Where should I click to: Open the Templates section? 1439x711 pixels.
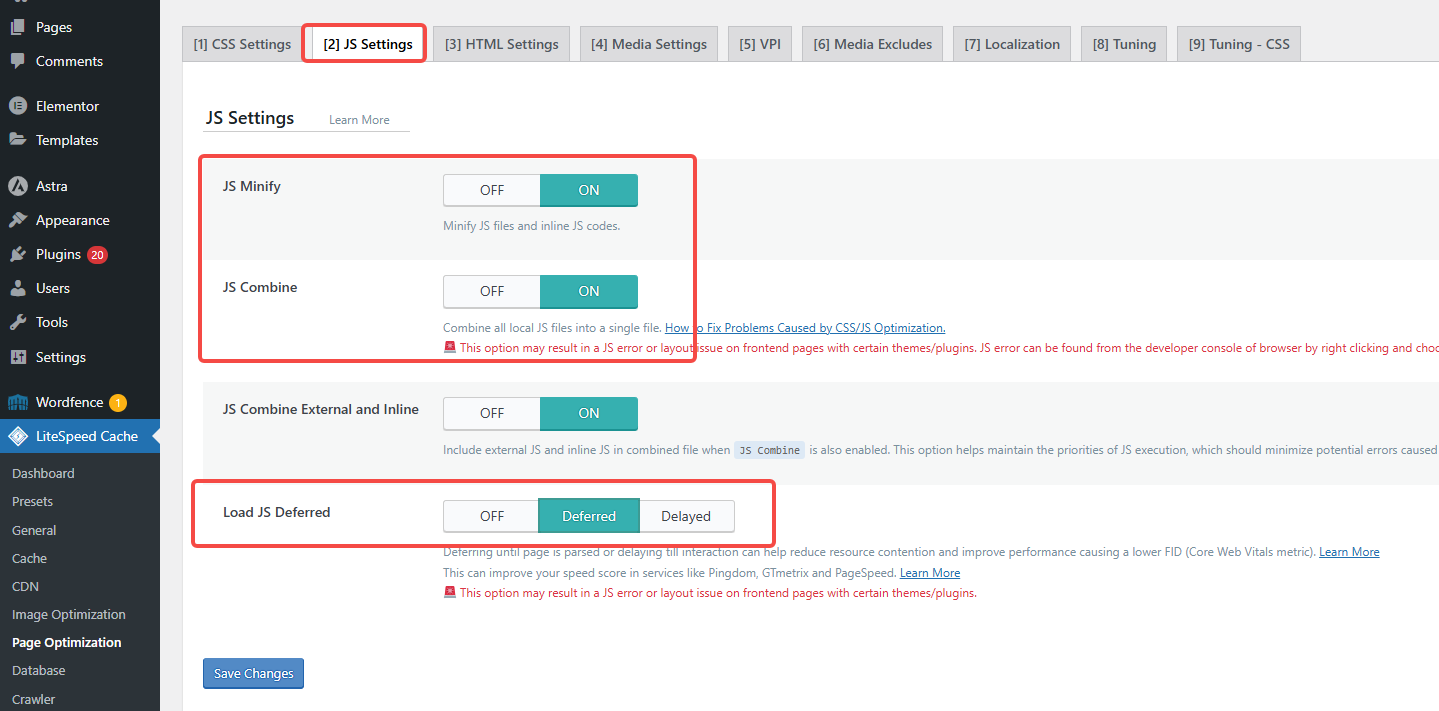coord(66,140)
